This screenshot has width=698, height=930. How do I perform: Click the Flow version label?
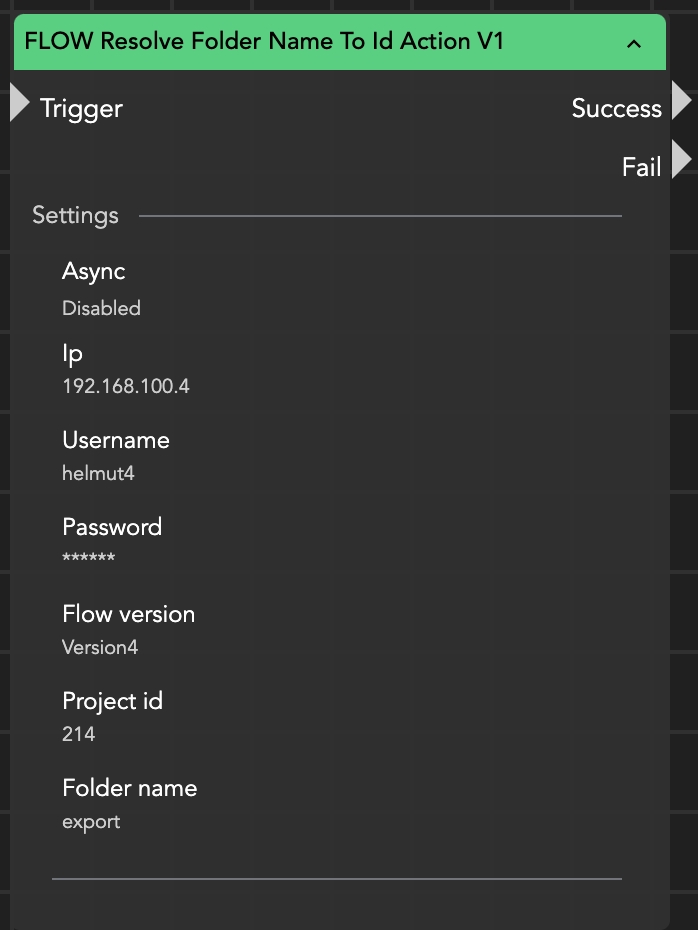(x=128, y=614)
